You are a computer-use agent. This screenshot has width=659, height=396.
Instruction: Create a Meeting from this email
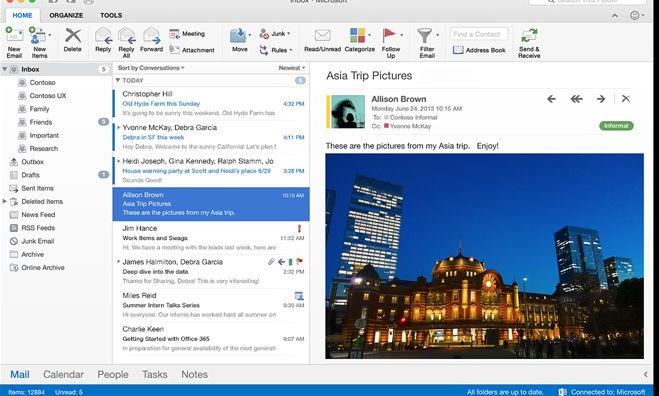(x=187, y=34)
